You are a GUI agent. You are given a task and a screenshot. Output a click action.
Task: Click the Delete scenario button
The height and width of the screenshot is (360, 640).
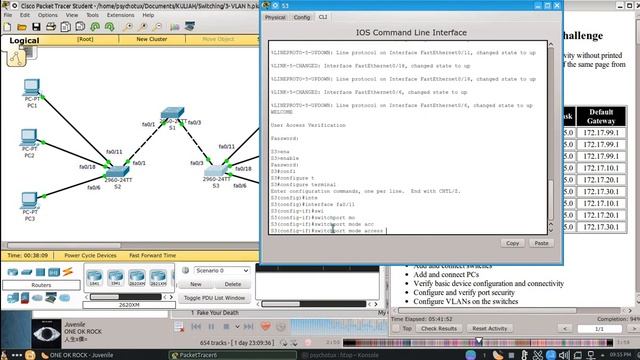[233, 284]
